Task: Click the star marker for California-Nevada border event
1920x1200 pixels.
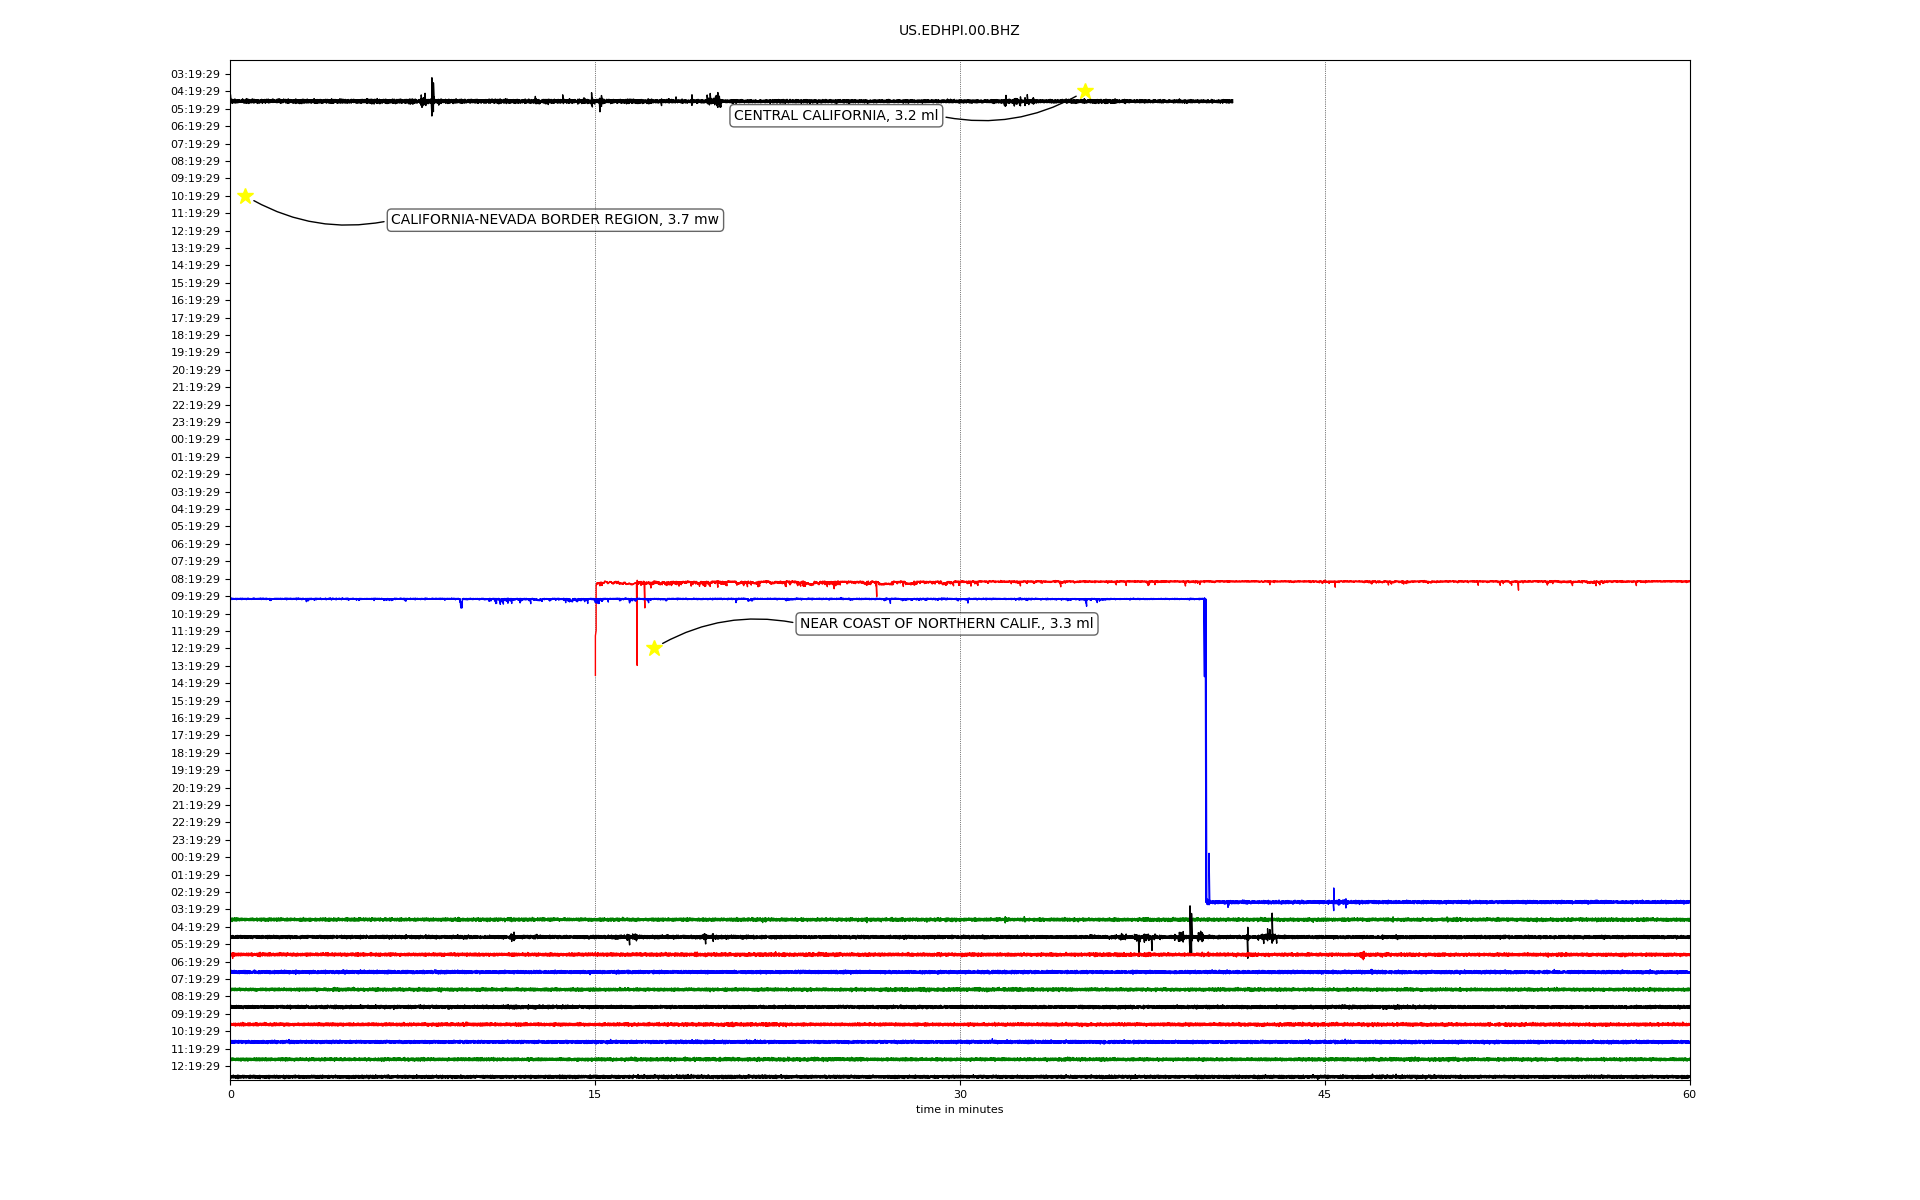Action: point(245,196)
